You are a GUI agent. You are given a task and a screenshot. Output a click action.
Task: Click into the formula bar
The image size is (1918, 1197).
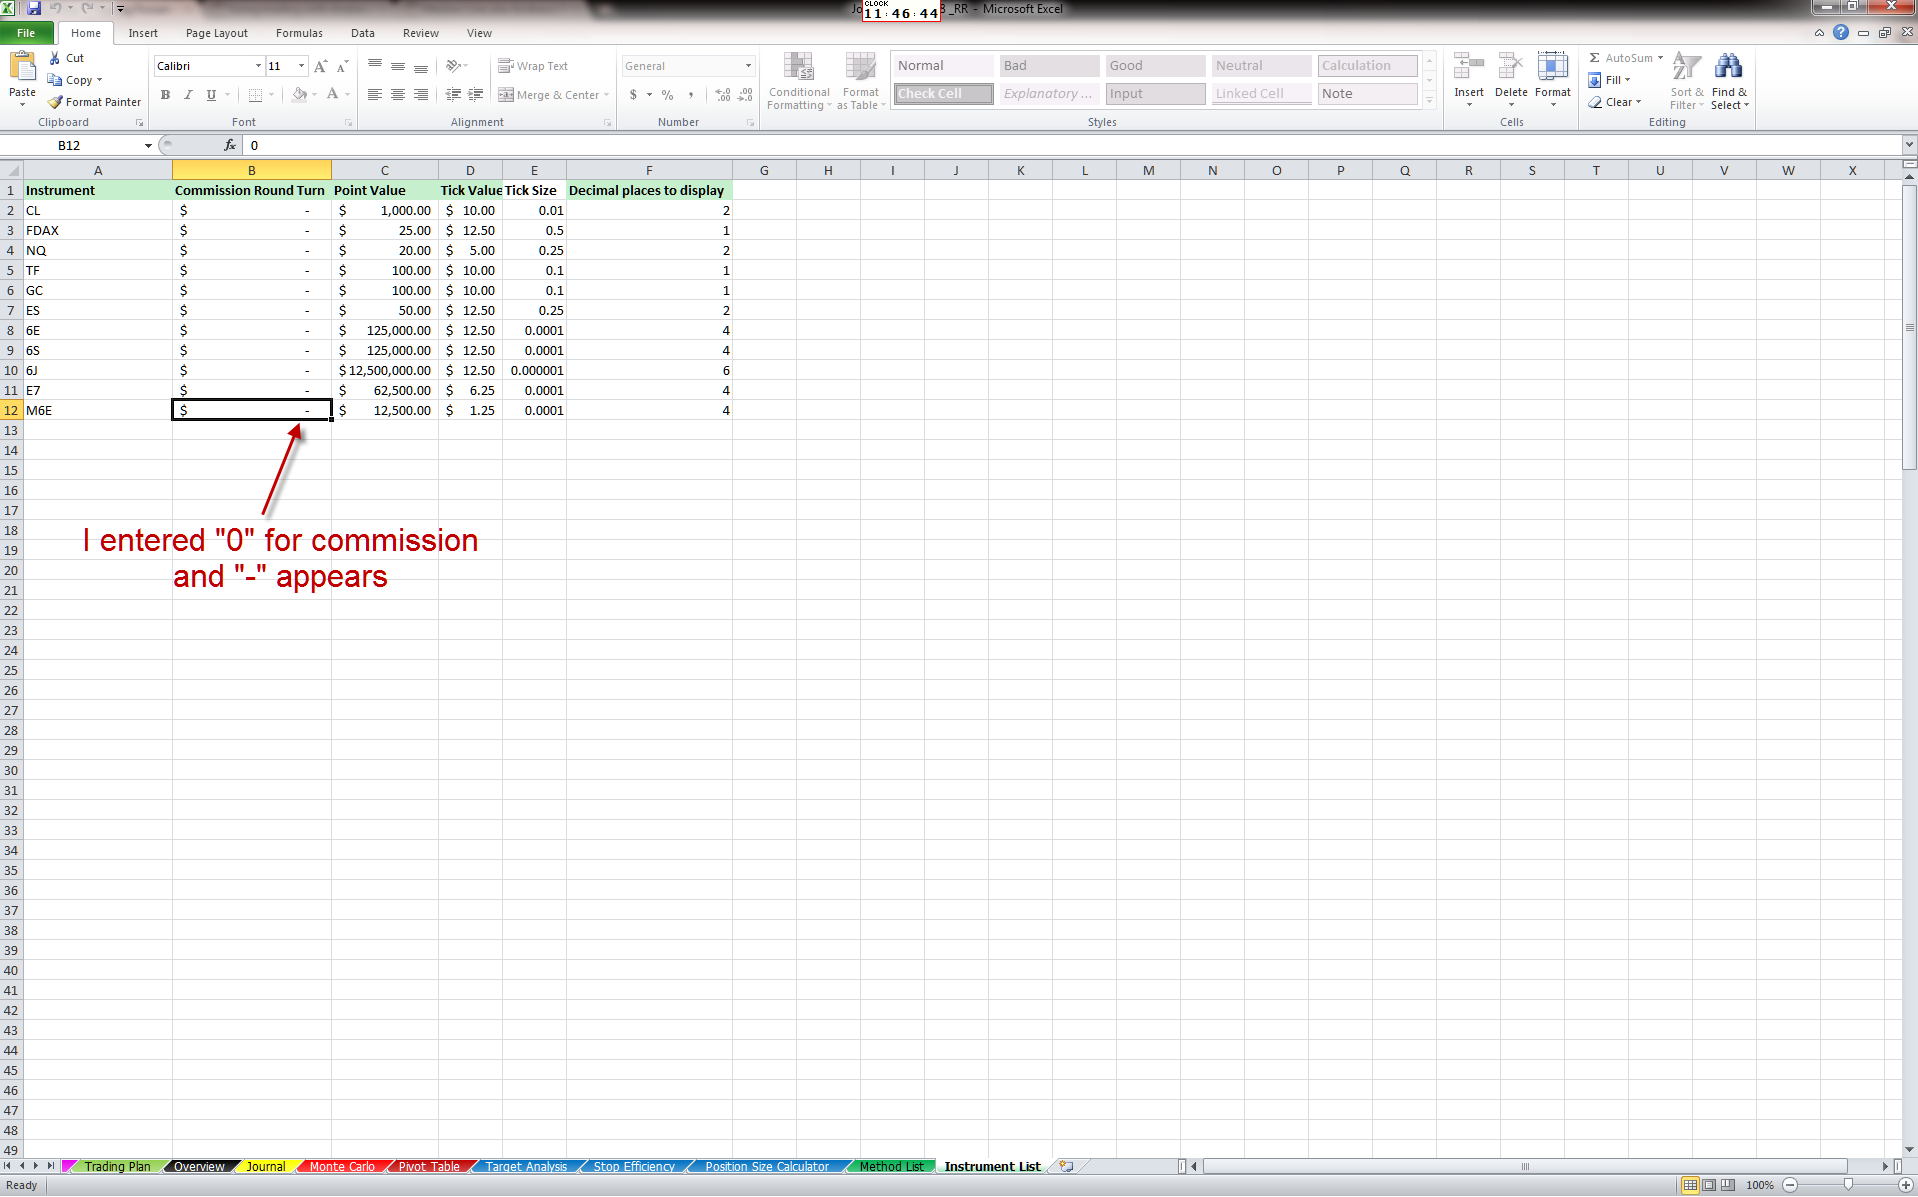pyautogui.click(x=1070, y=146)
